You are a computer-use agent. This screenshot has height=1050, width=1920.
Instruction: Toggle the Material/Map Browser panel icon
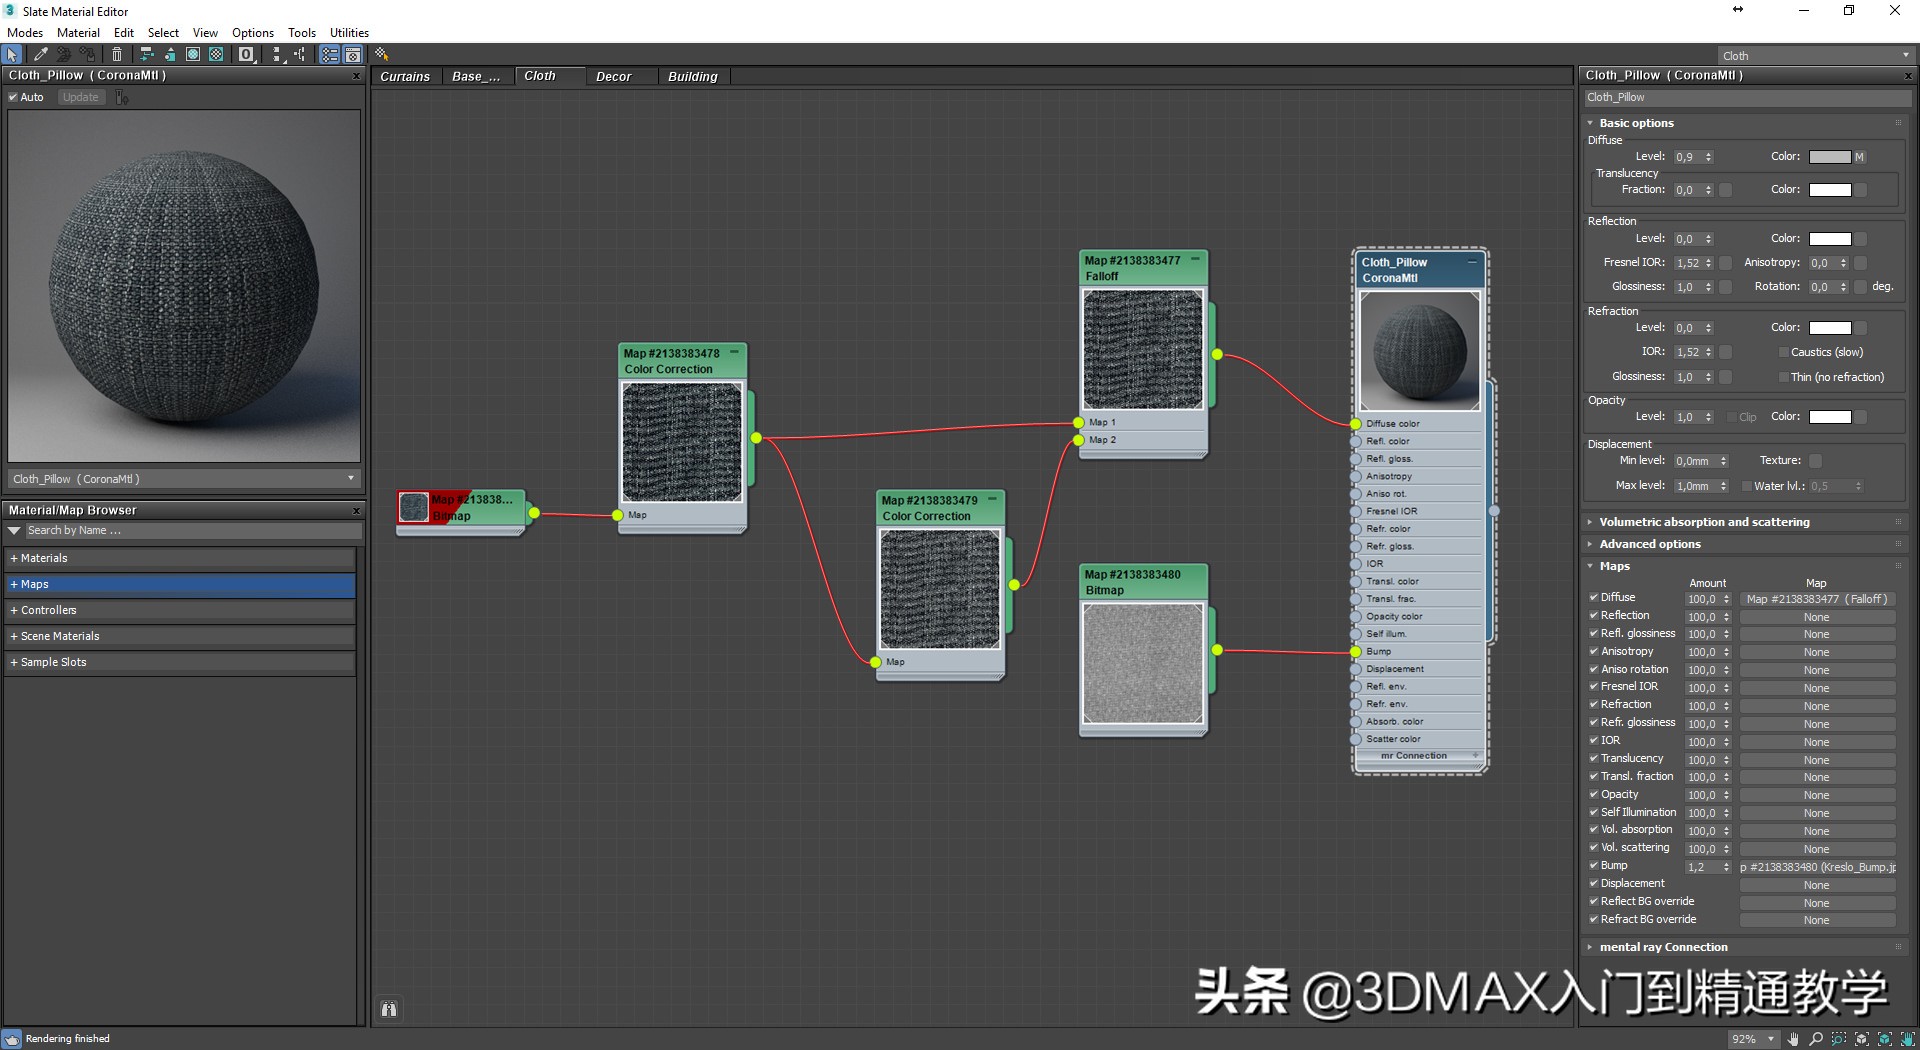click(x=329, y=55)
